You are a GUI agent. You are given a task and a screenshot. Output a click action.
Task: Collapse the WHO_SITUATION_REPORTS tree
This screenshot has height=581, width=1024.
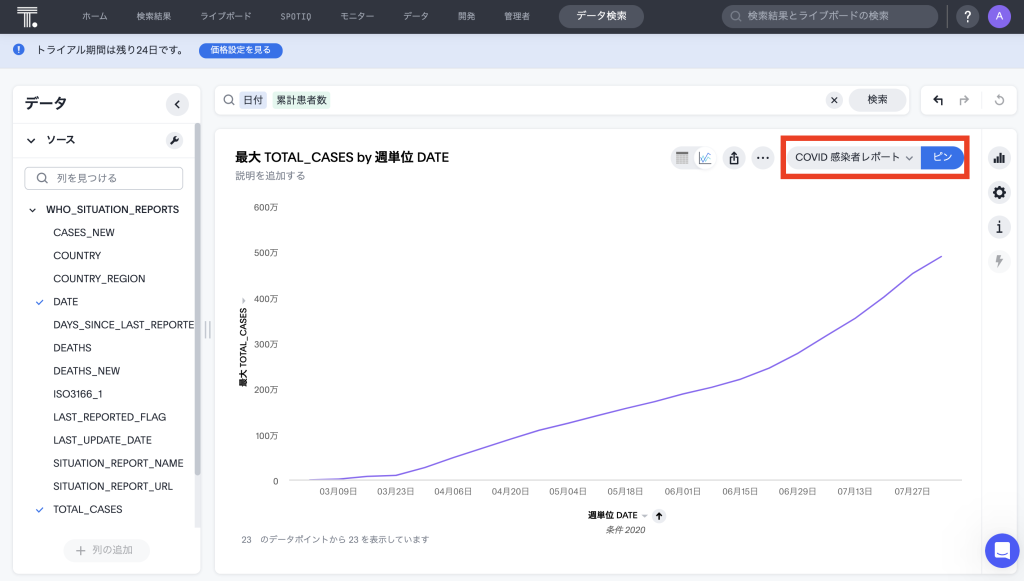point(31,210)
